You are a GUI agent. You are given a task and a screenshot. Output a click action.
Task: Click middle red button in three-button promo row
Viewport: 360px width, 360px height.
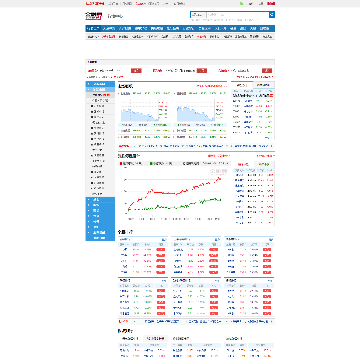202,70
